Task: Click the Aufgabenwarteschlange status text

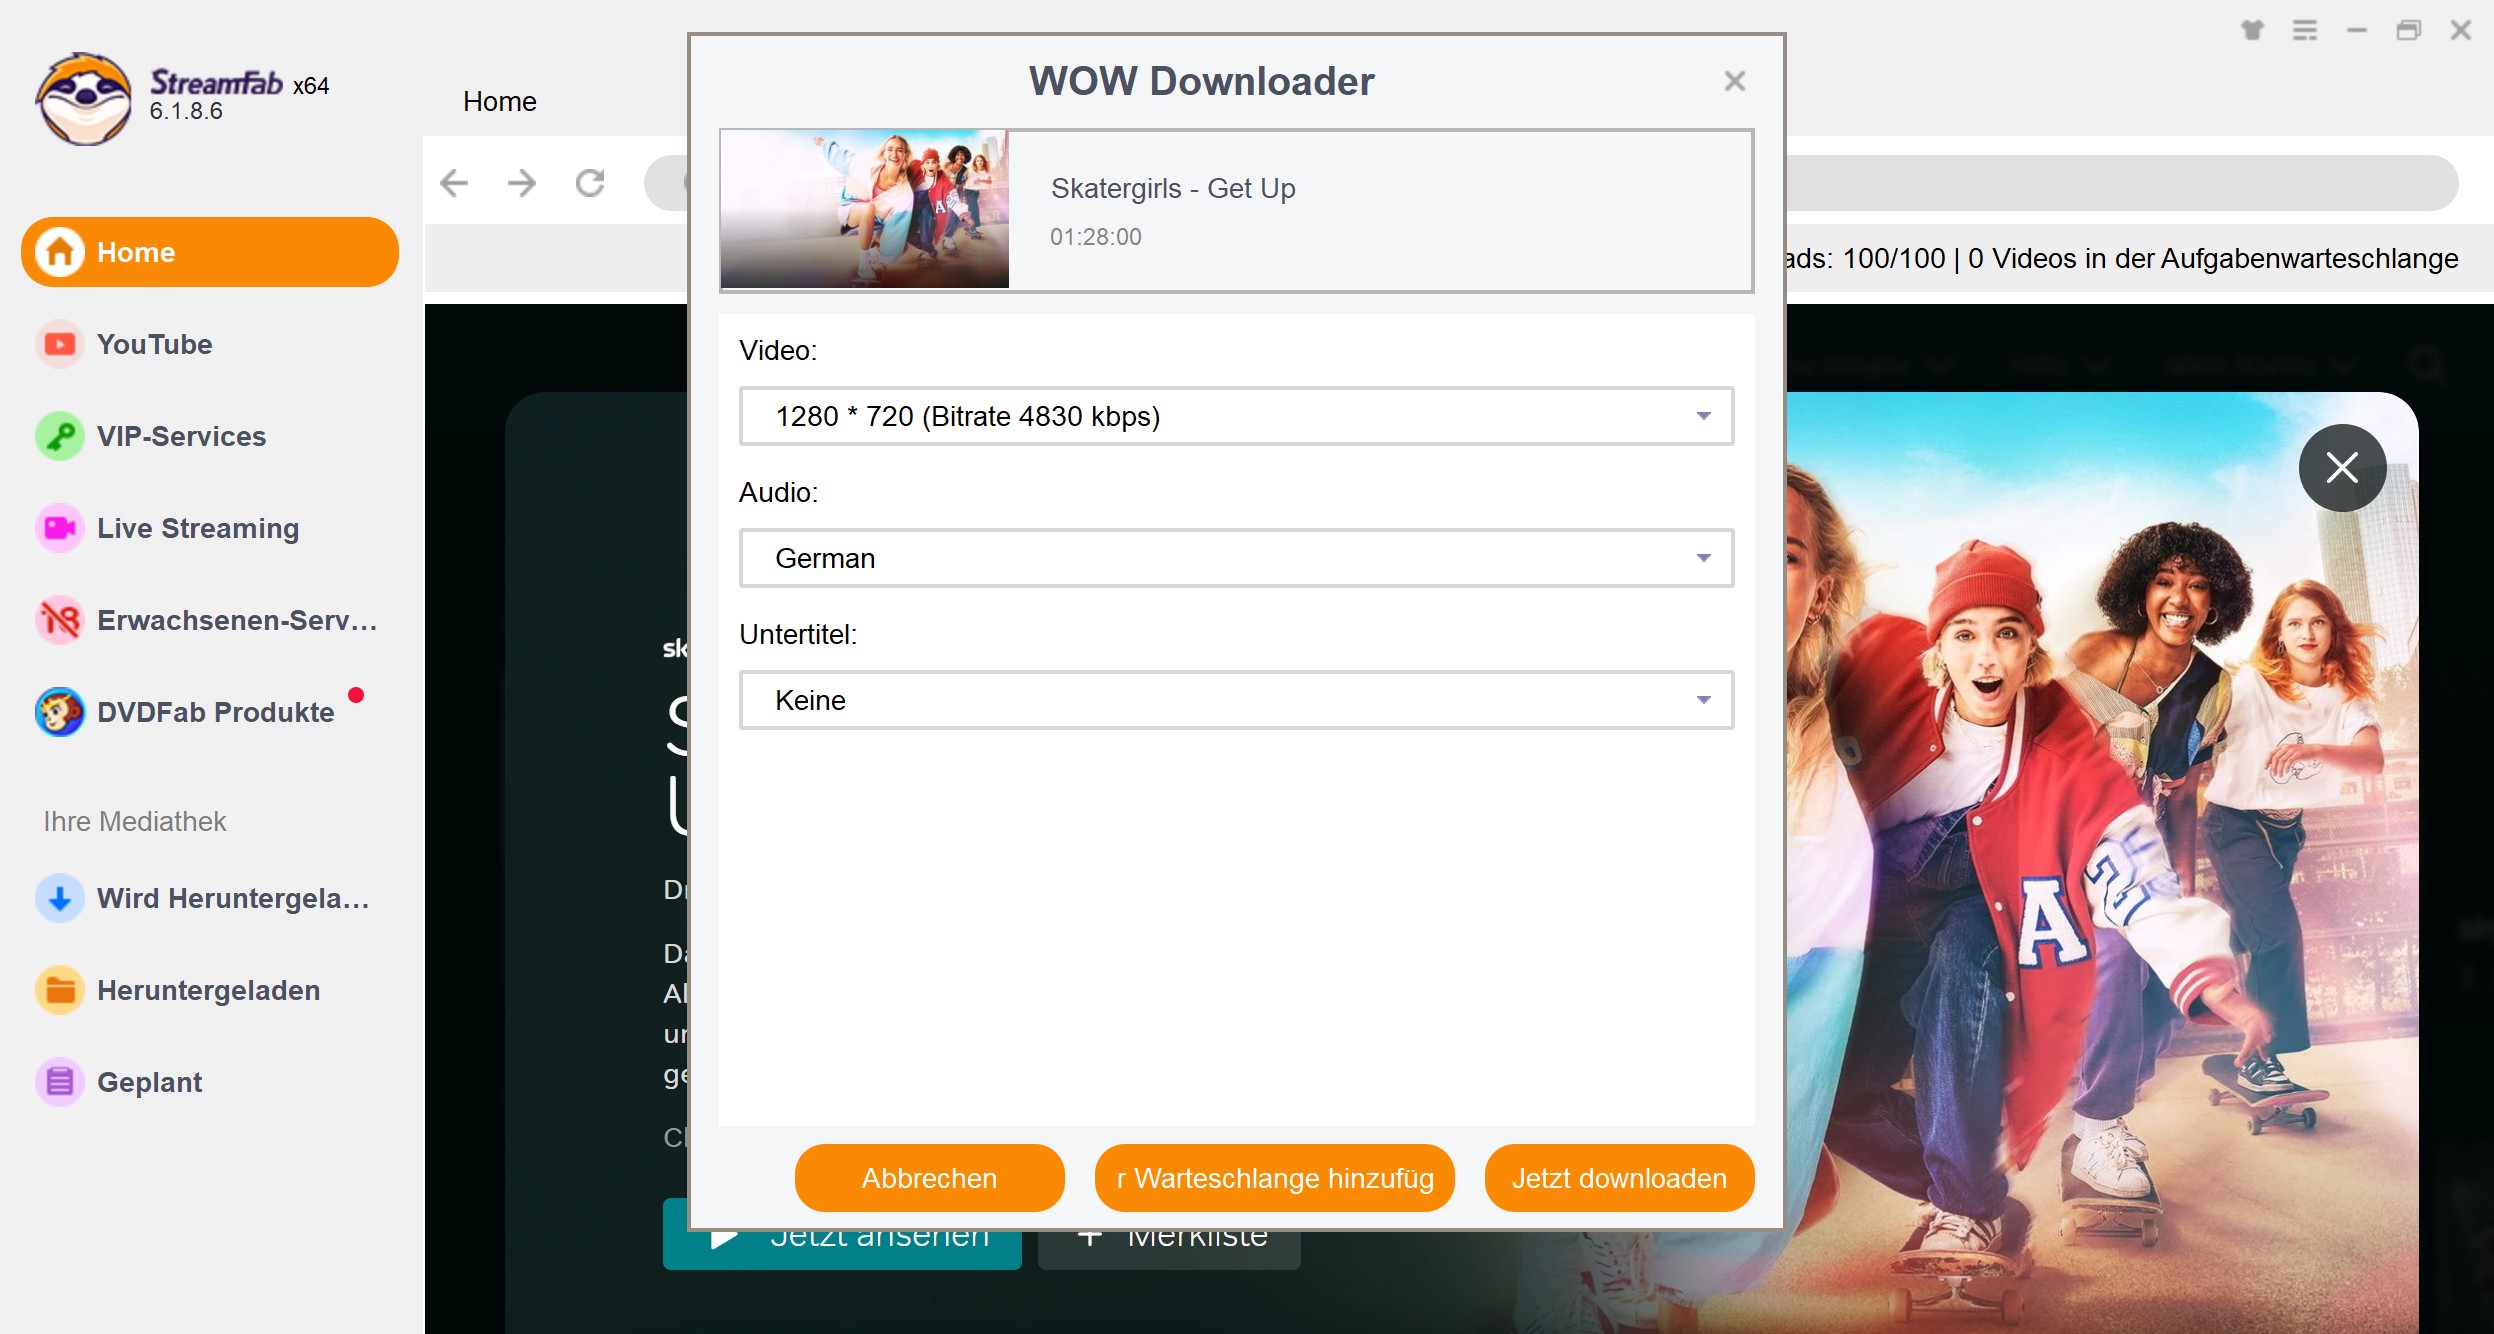Action: [x=2122, y=258]
